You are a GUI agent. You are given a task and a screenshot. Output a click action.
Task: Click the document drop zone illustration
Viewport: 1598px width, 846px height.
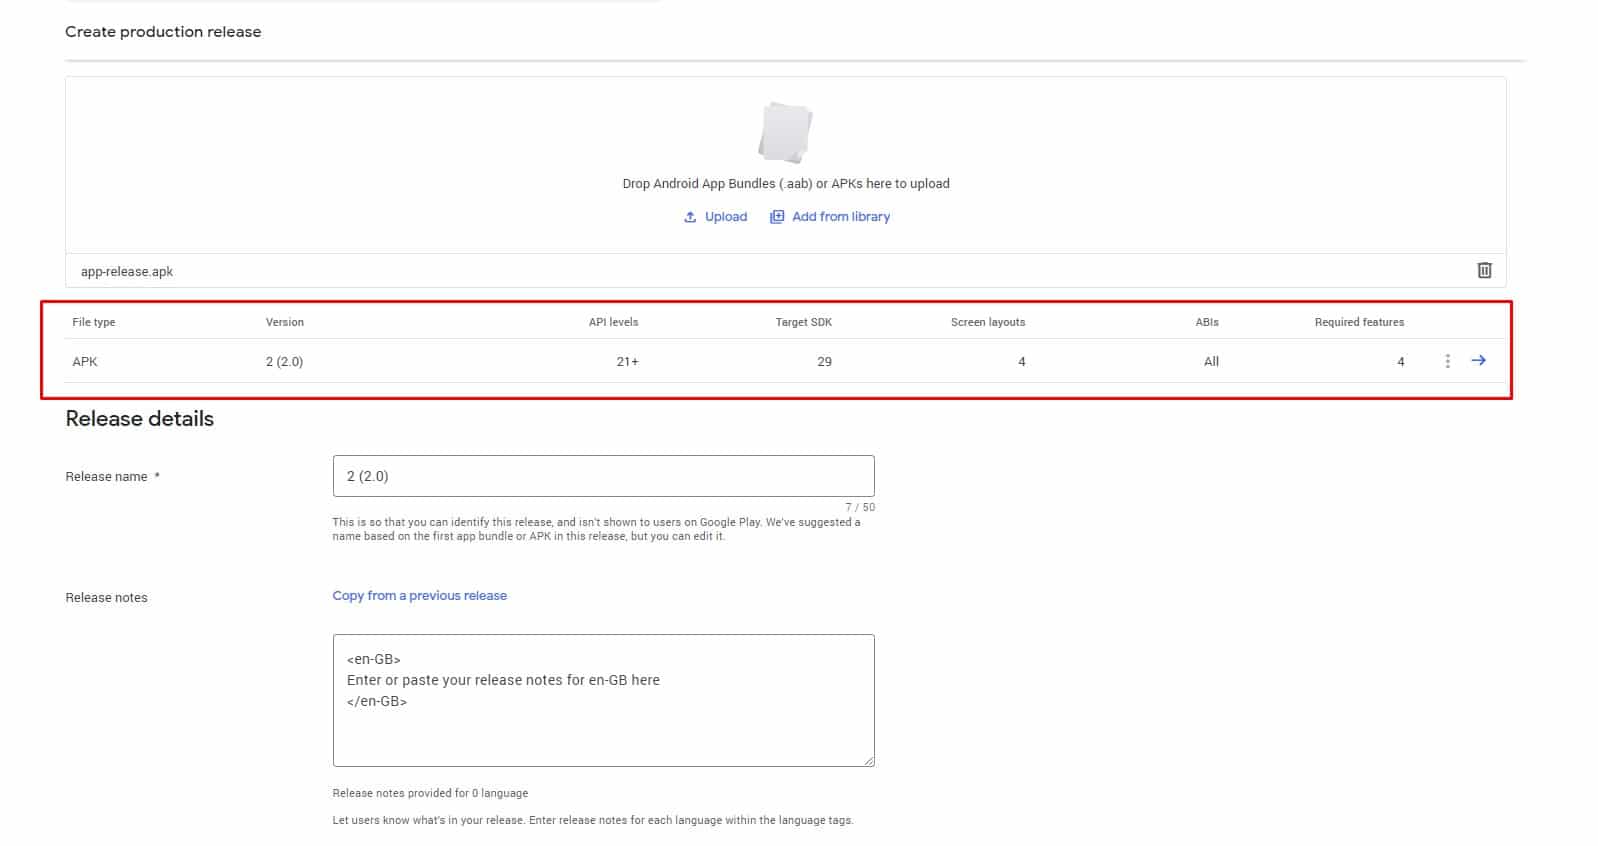[785, 133]
